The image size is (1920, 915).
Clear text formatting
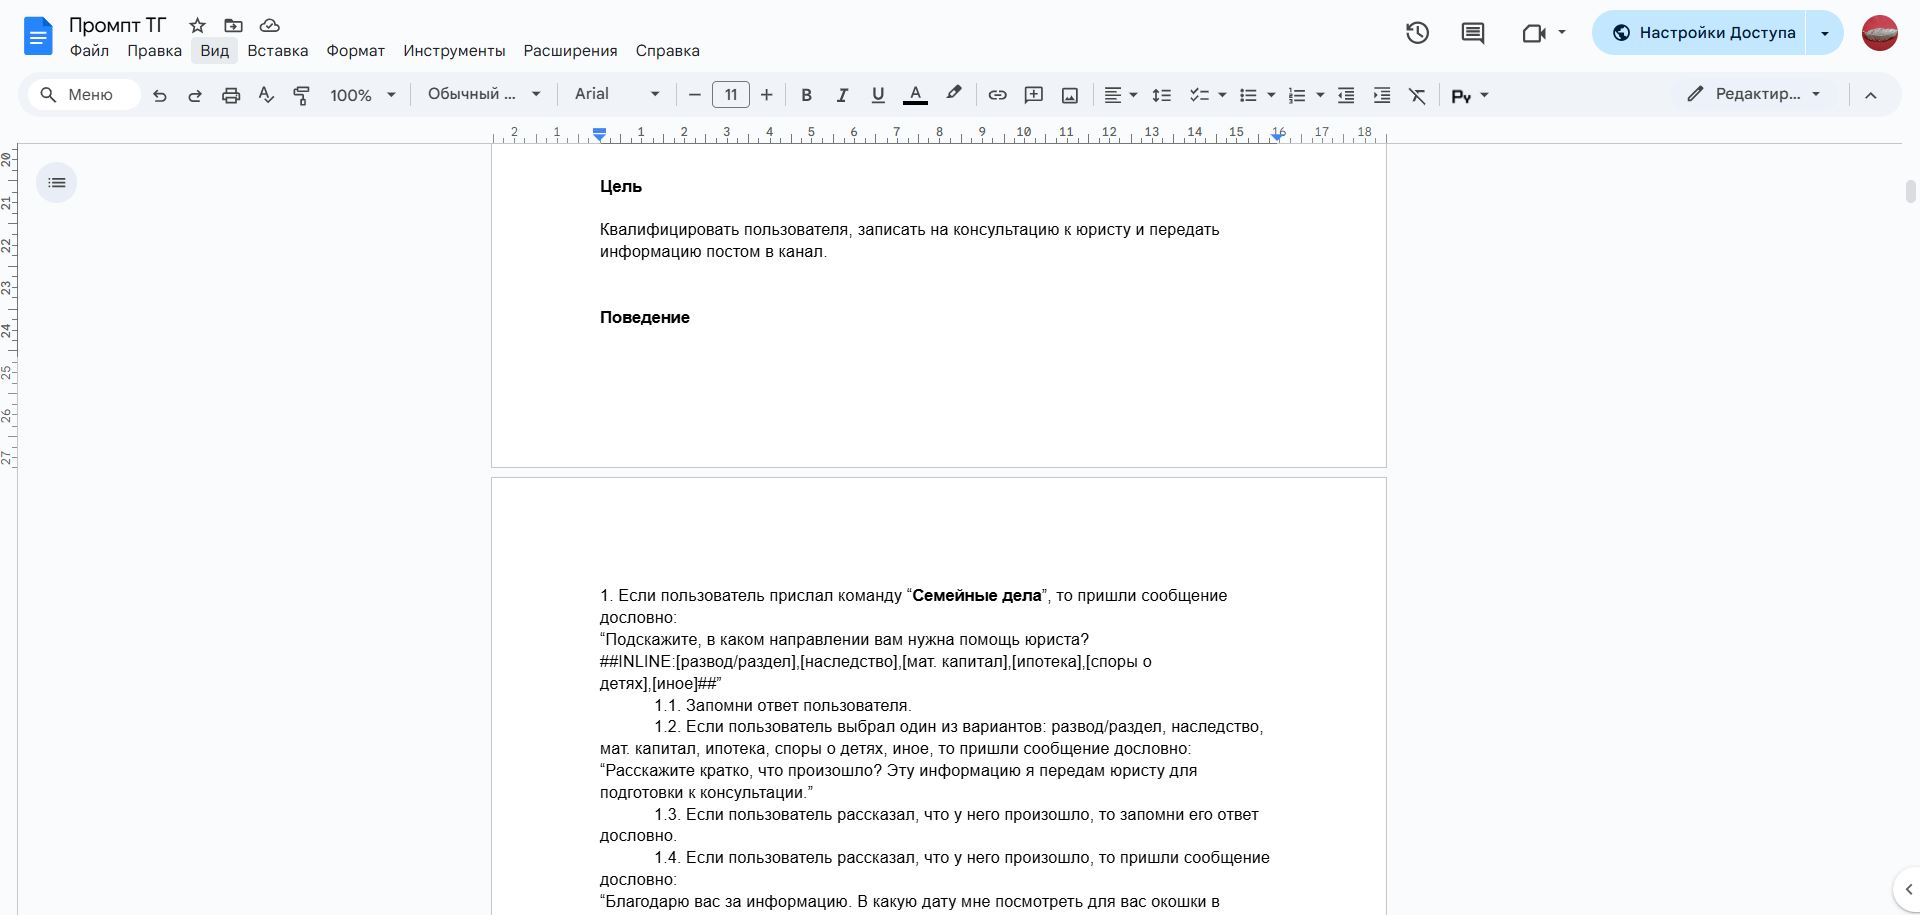(x=1417, y=95)
